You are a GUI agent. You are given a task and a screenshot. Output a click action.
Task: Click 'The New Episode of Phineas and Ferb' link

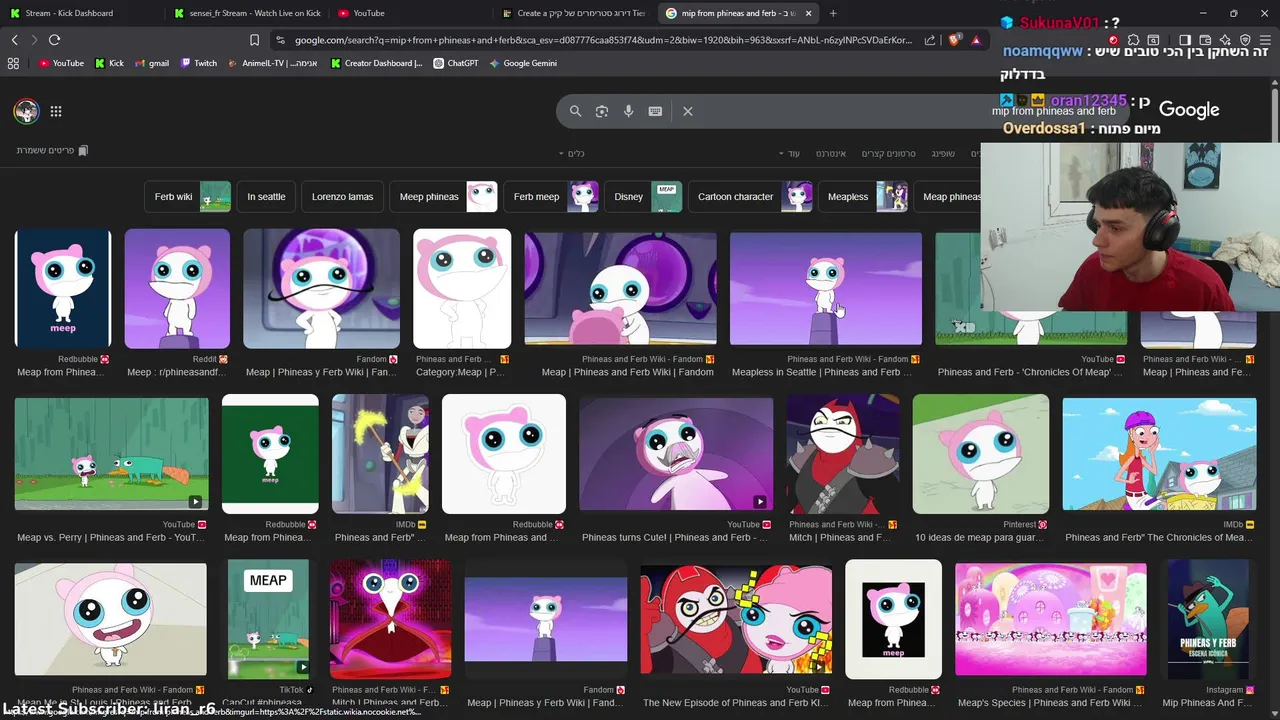click(735, 703)
